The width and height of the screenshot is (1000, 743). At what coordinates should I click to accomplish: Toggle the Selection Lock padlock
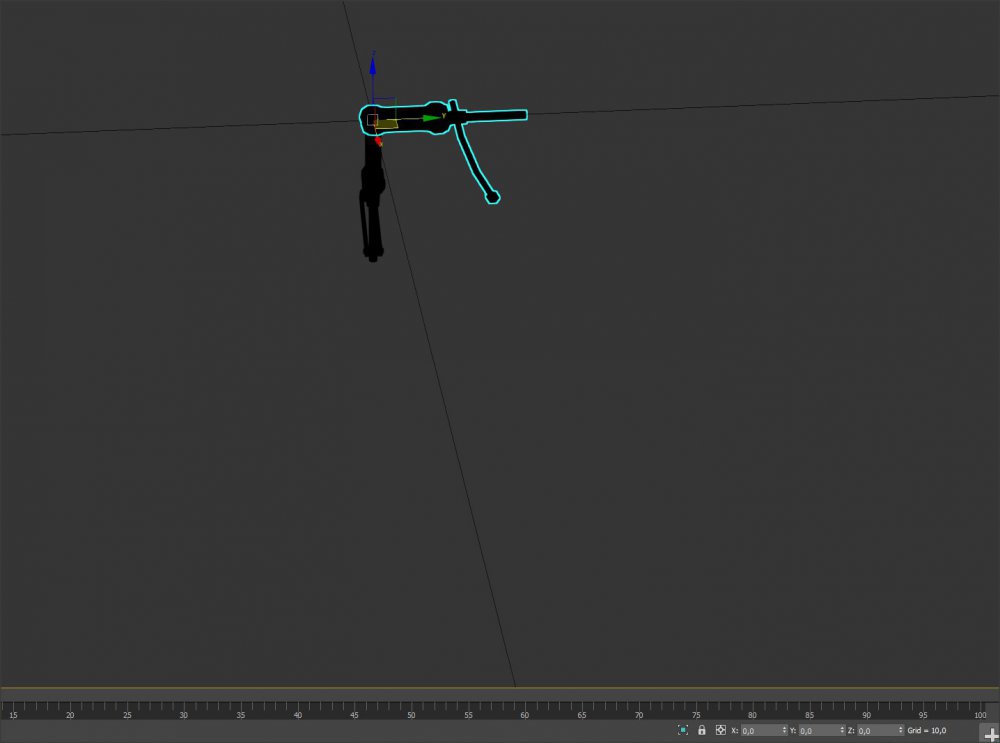[x=701, y=730]
